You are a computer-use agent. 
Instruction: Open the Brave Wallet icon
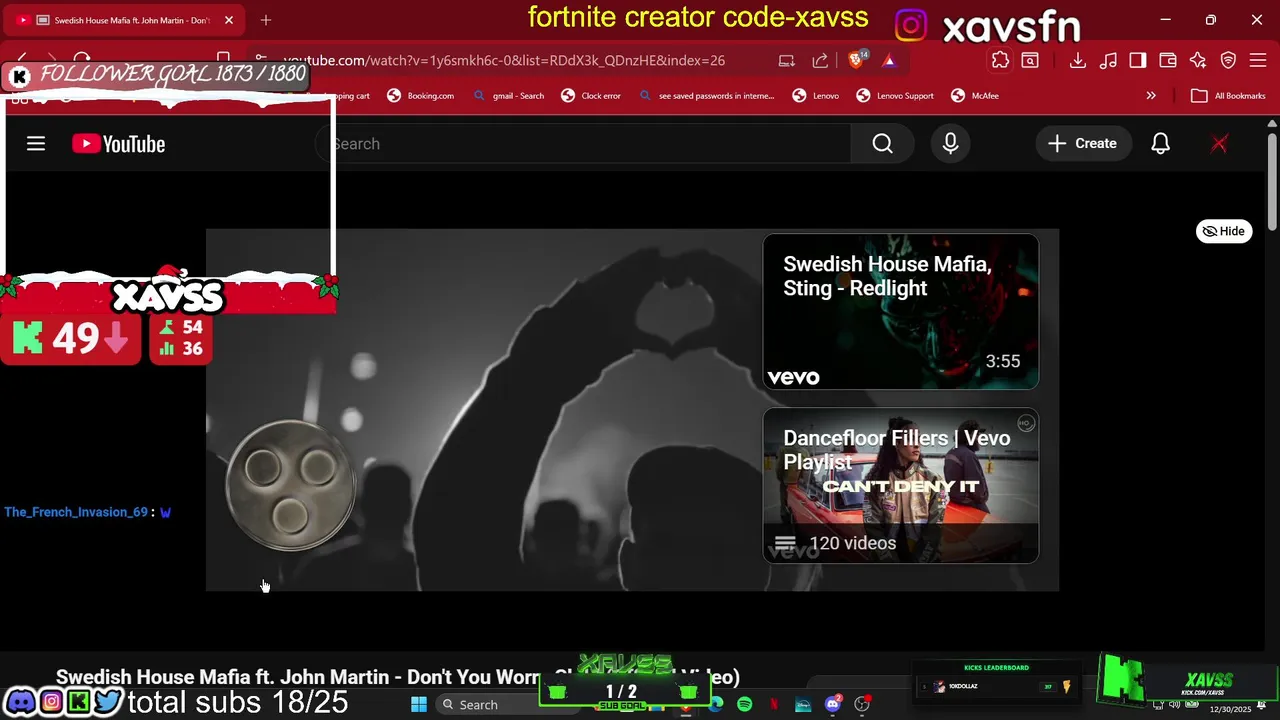tap(1167, 60)
